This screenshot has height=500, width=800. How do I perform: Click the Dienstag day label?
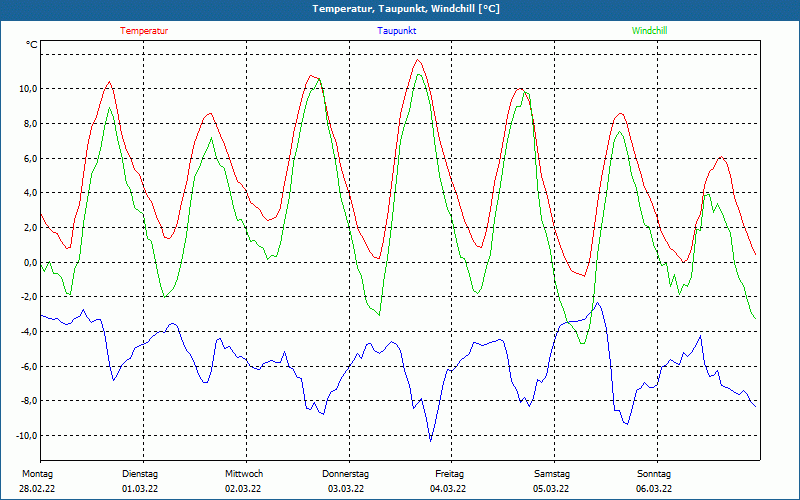point(140,474)
